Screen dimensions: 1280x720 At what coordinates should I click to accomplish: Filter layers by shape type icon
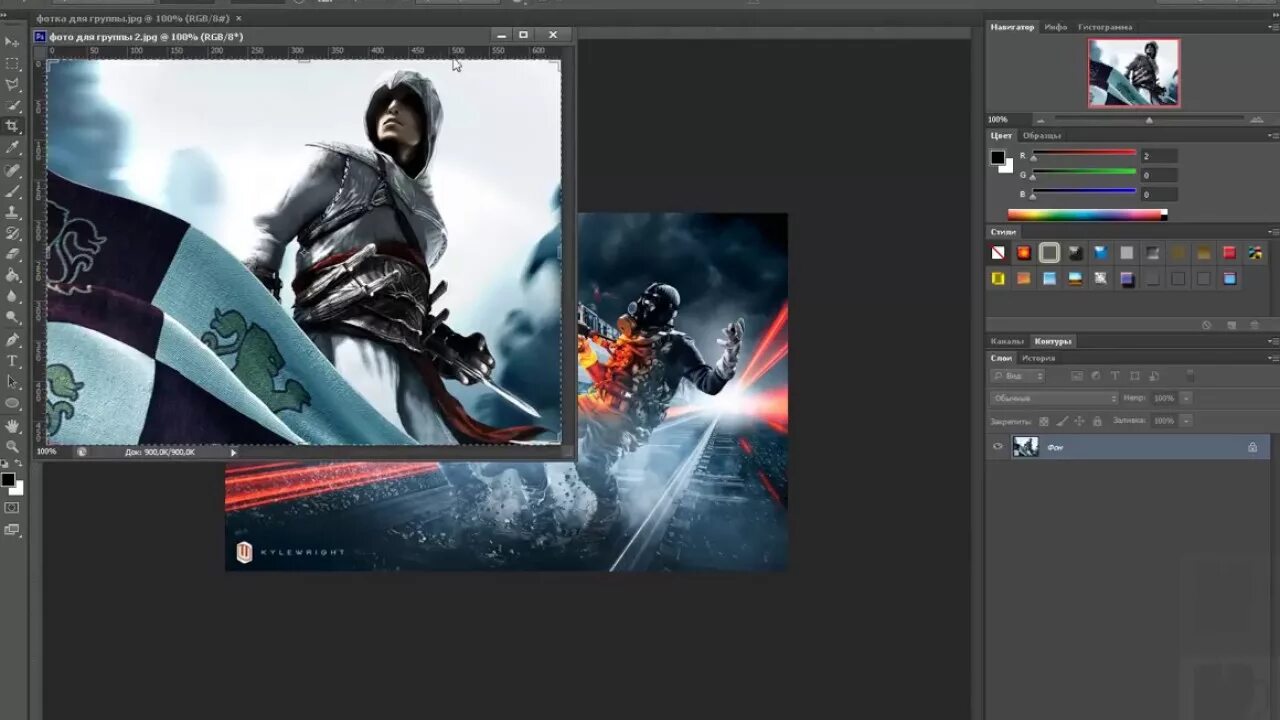(x=1135, y=376)
